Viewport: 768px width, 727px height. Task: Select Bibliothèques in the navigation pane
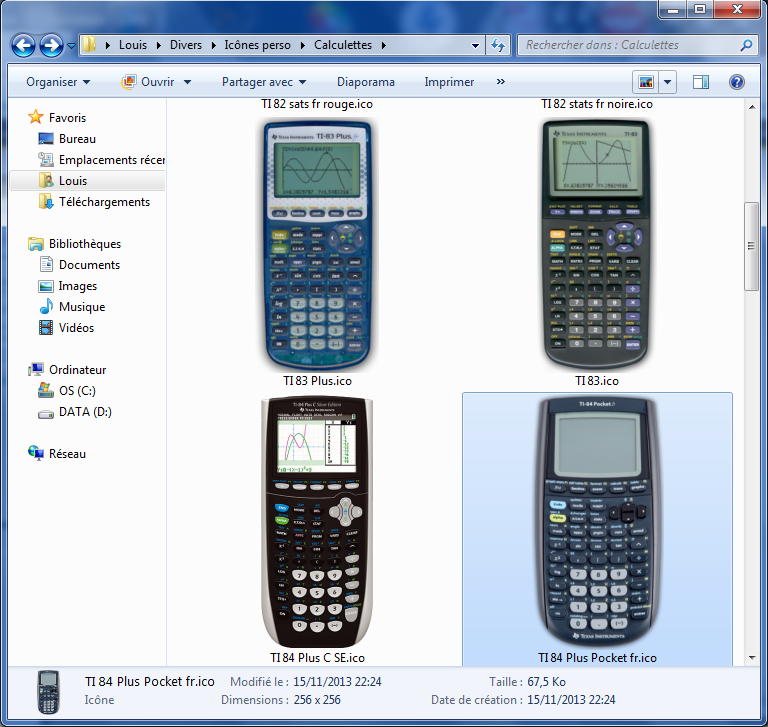click(x=74, y=243)
